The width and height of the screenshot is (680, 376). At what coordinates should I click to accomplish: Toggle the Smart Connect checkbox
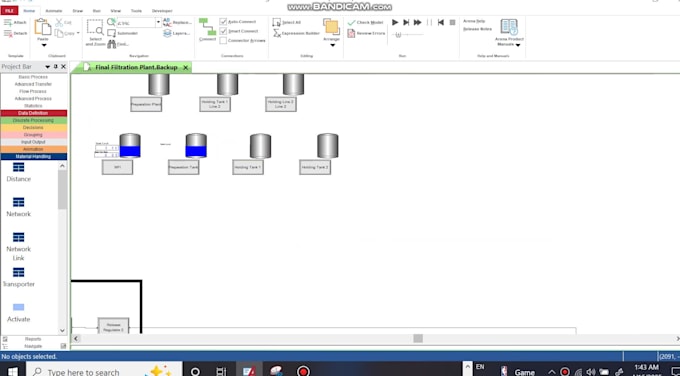pos(223,31)
